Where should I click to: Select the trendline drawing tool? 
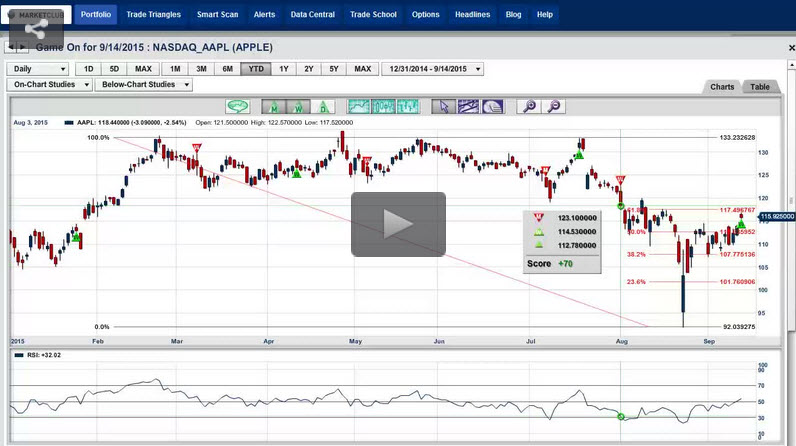point(468,107)
